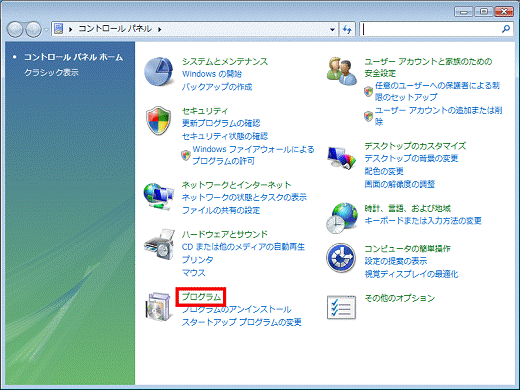Click the search magnifier icon

pyautogui.click(x=506, y=29)
